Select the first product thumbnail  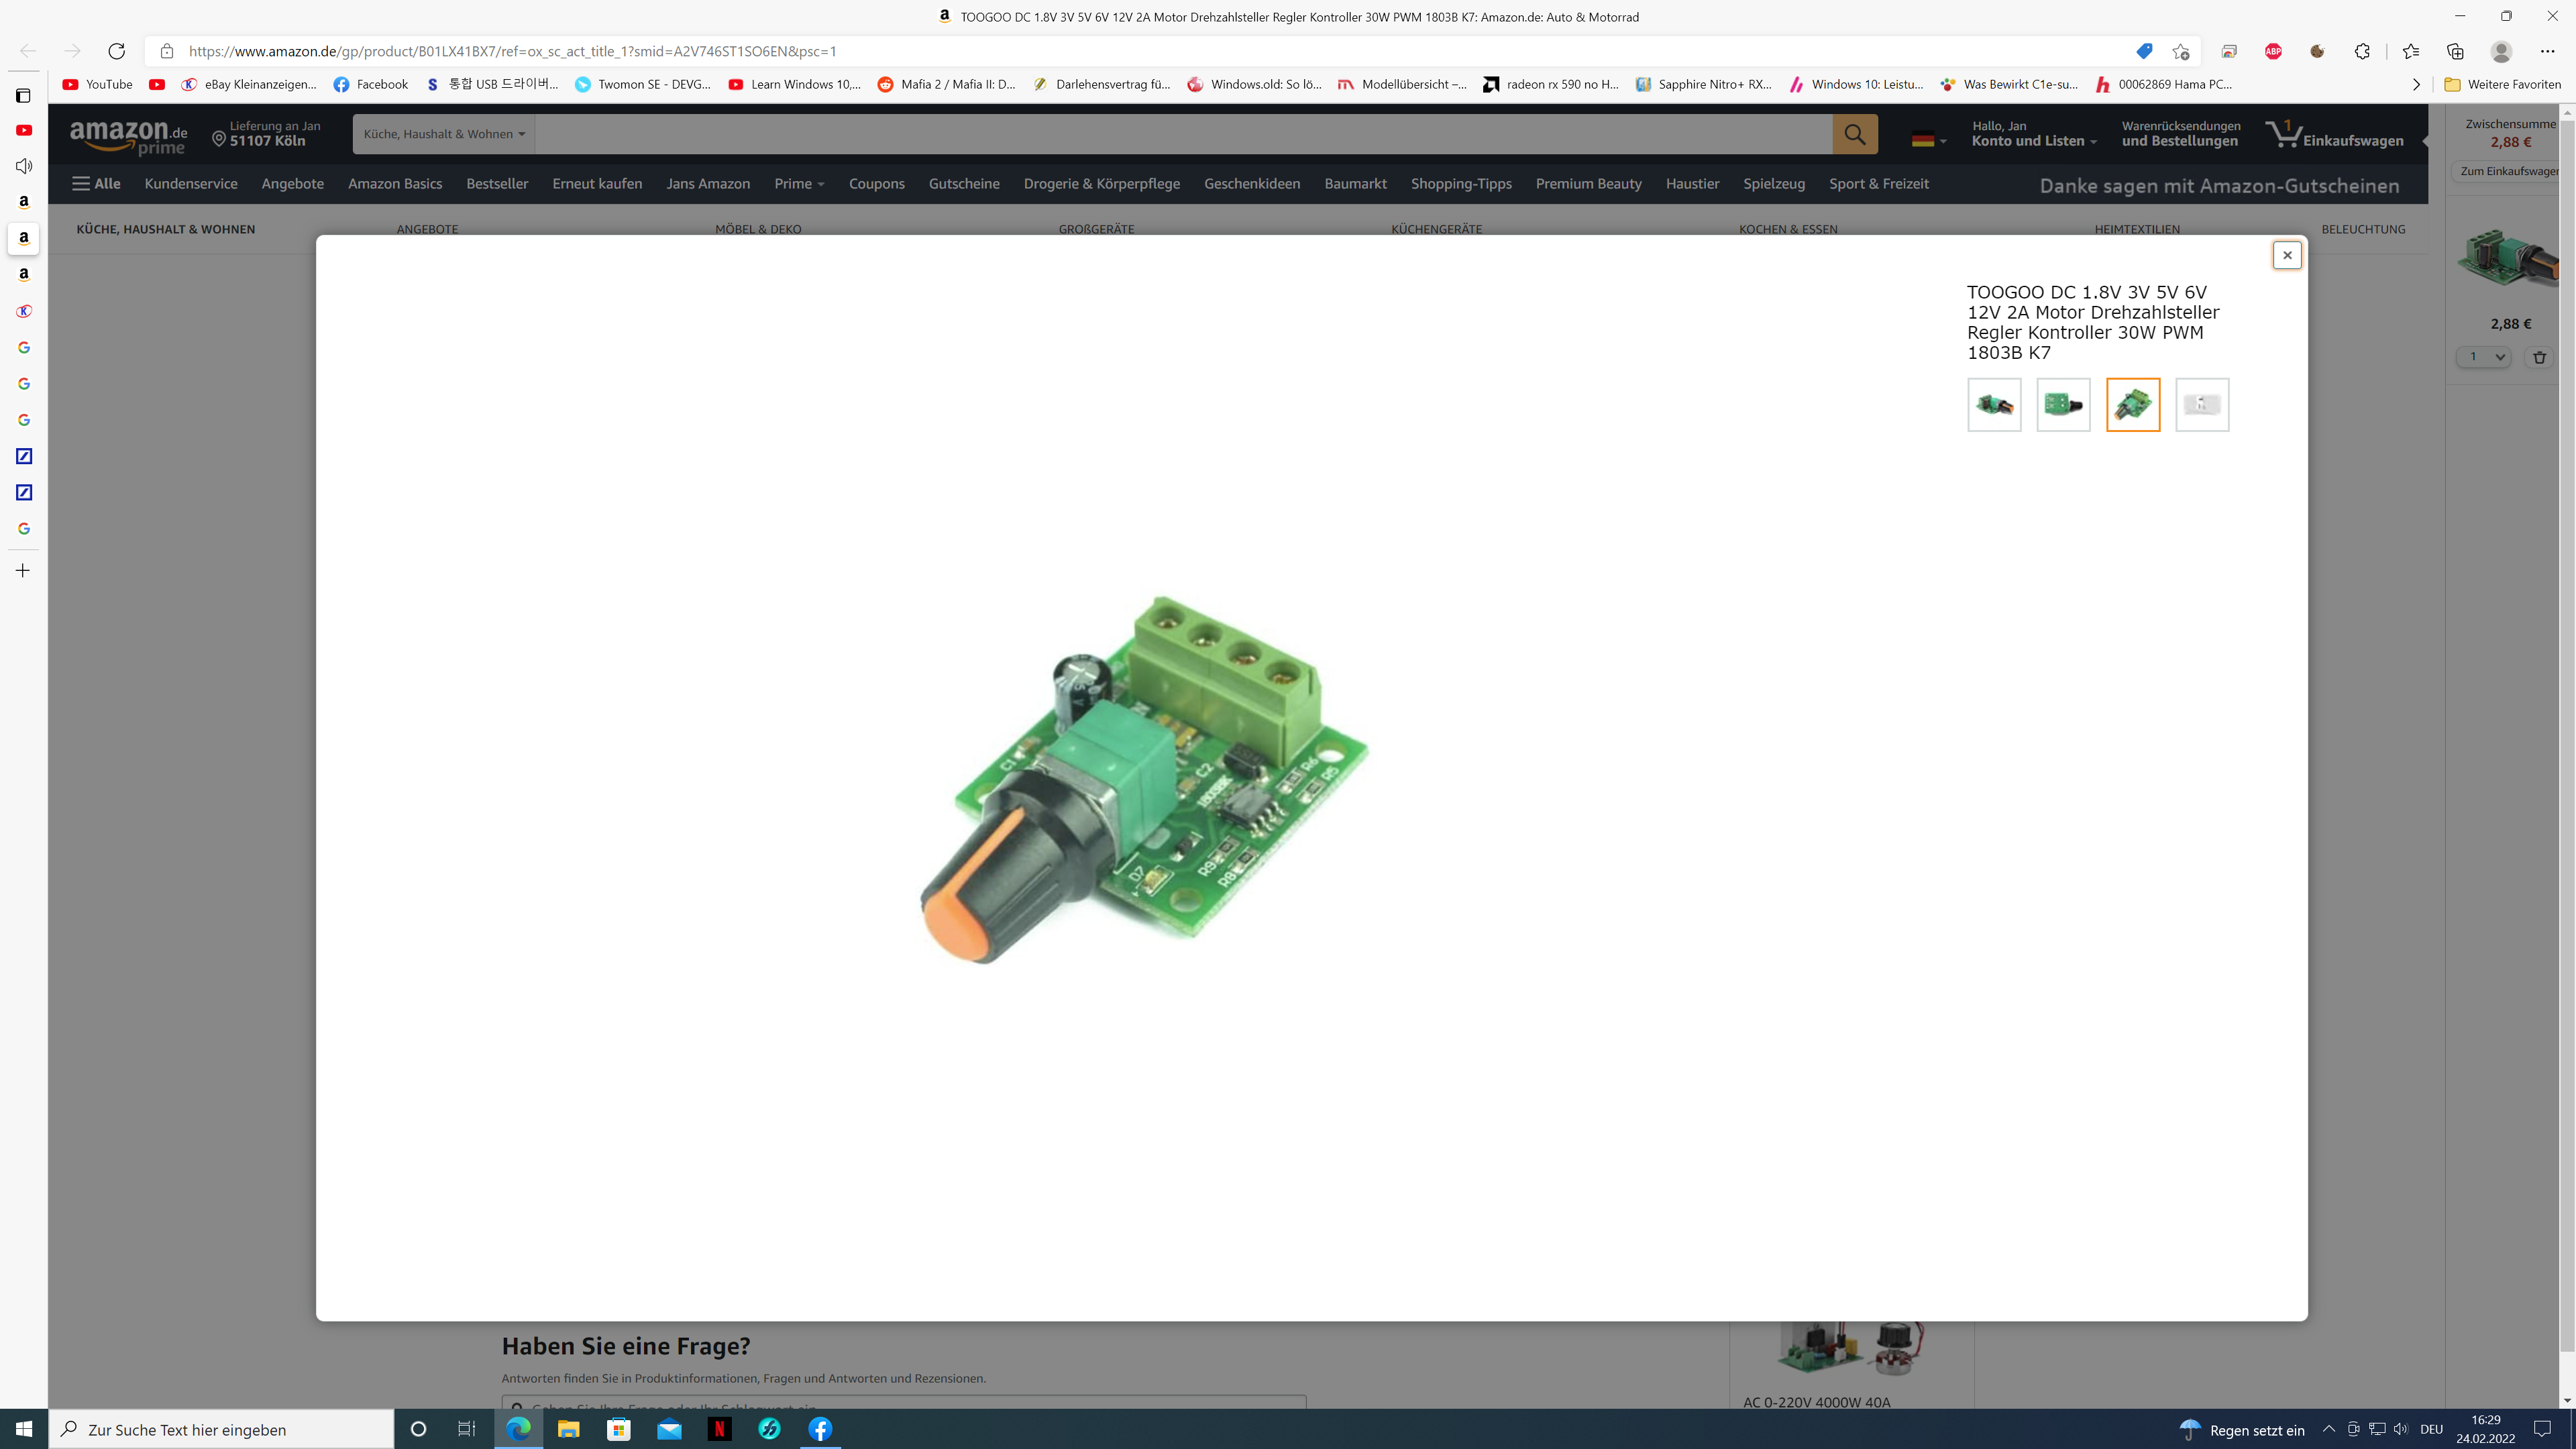coord(1994,405)
